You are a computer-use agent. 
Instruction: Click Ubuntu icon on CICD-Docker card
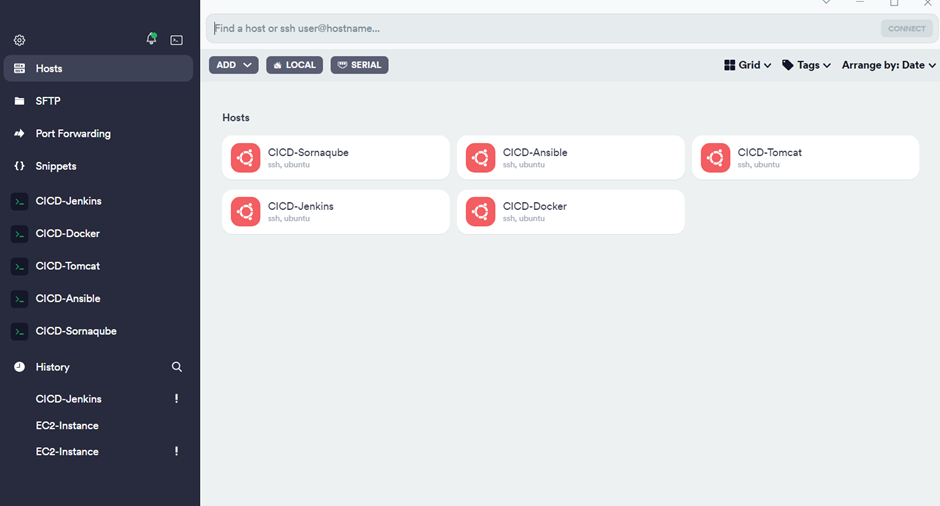pyautogui.click(x=480, y=212)
